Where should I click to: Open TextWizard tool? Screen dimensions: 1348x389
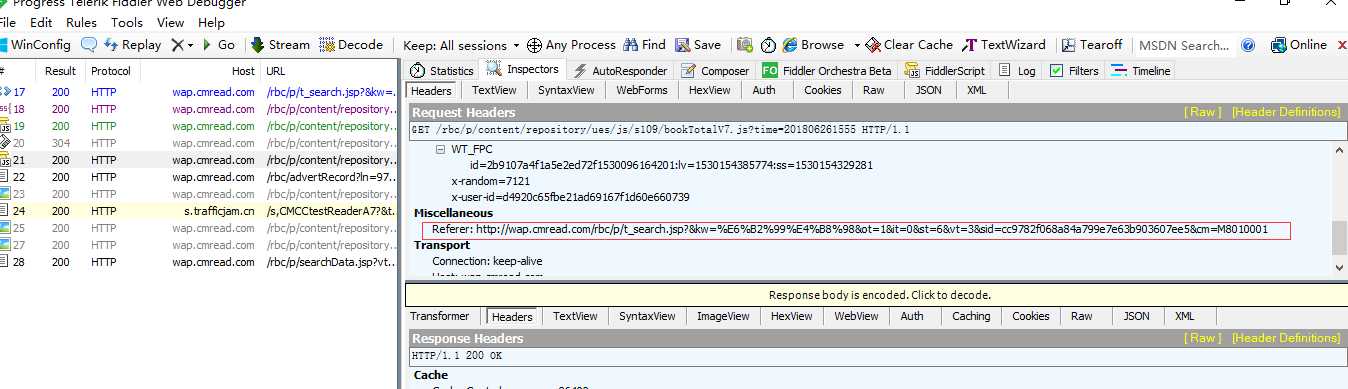pyautogui.click(x=1005, y=45)
